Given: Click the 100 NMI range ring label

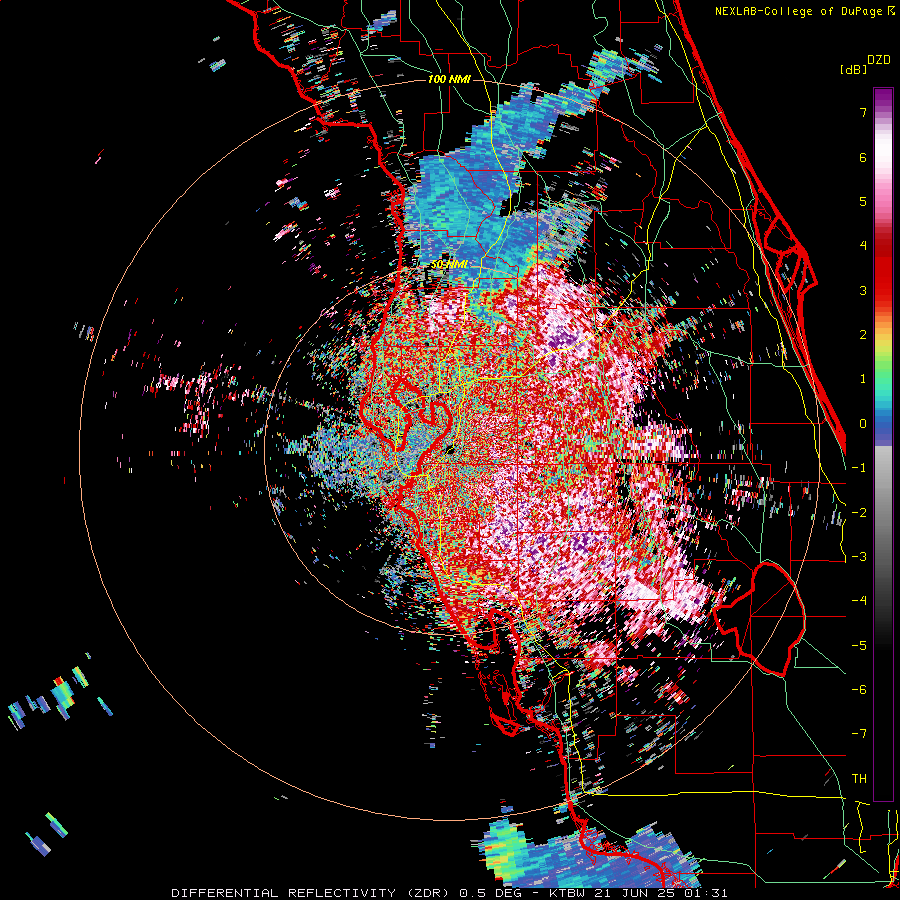Looking at the screenshot, I should (x=449, y=79).
